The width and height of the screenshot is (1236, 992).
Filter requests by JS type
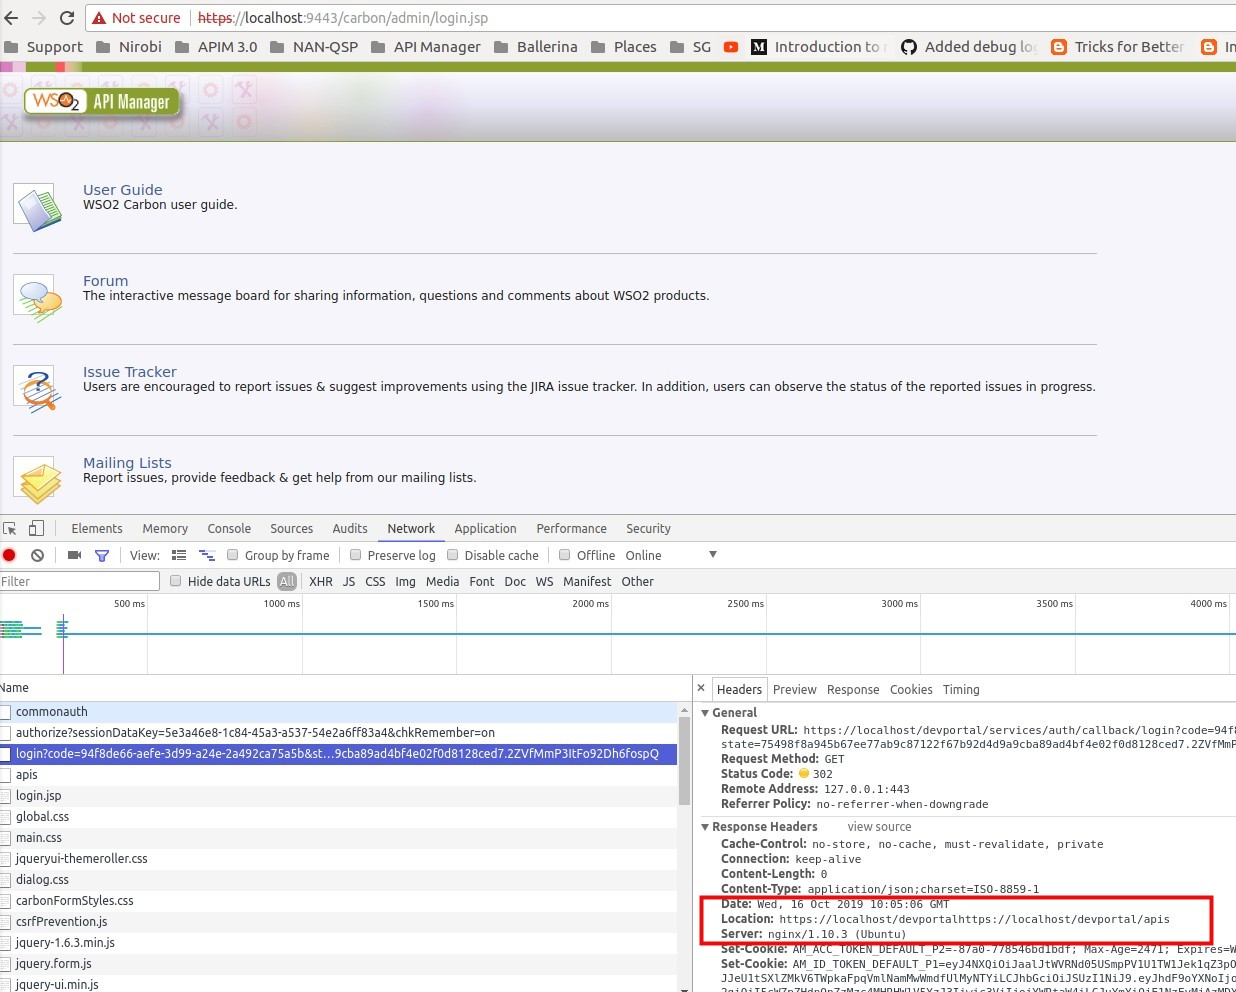point(349,581)
